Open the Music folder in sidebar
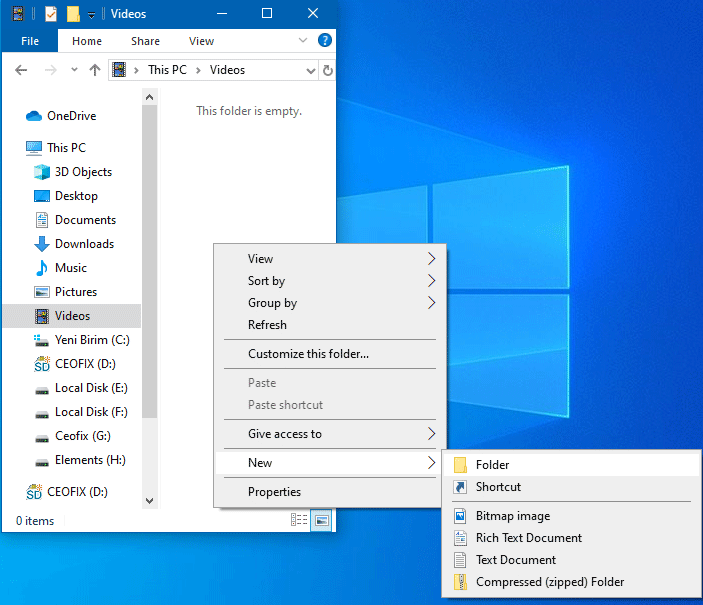 pos(70,268)
